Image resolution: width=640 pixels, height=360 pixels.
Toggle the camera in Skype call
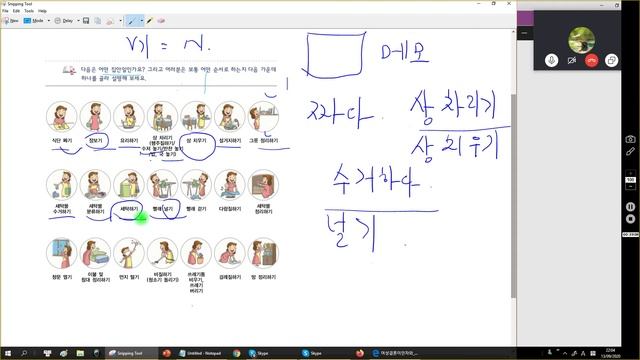click(x=571, y=60)
